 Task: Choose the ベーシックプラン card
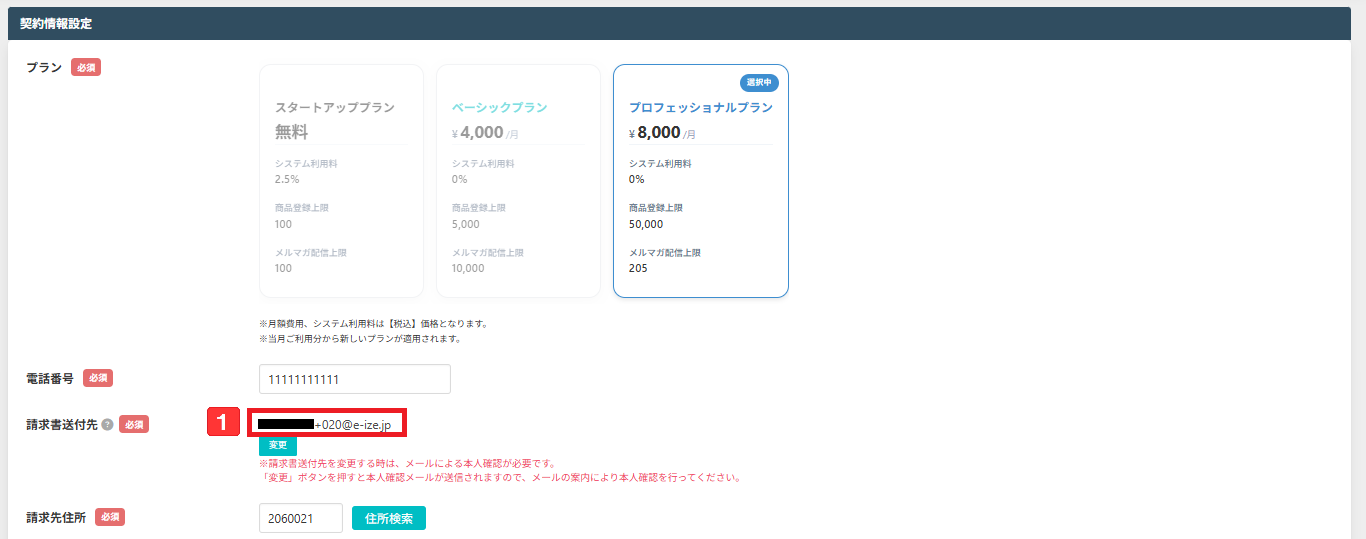point(518,181)
